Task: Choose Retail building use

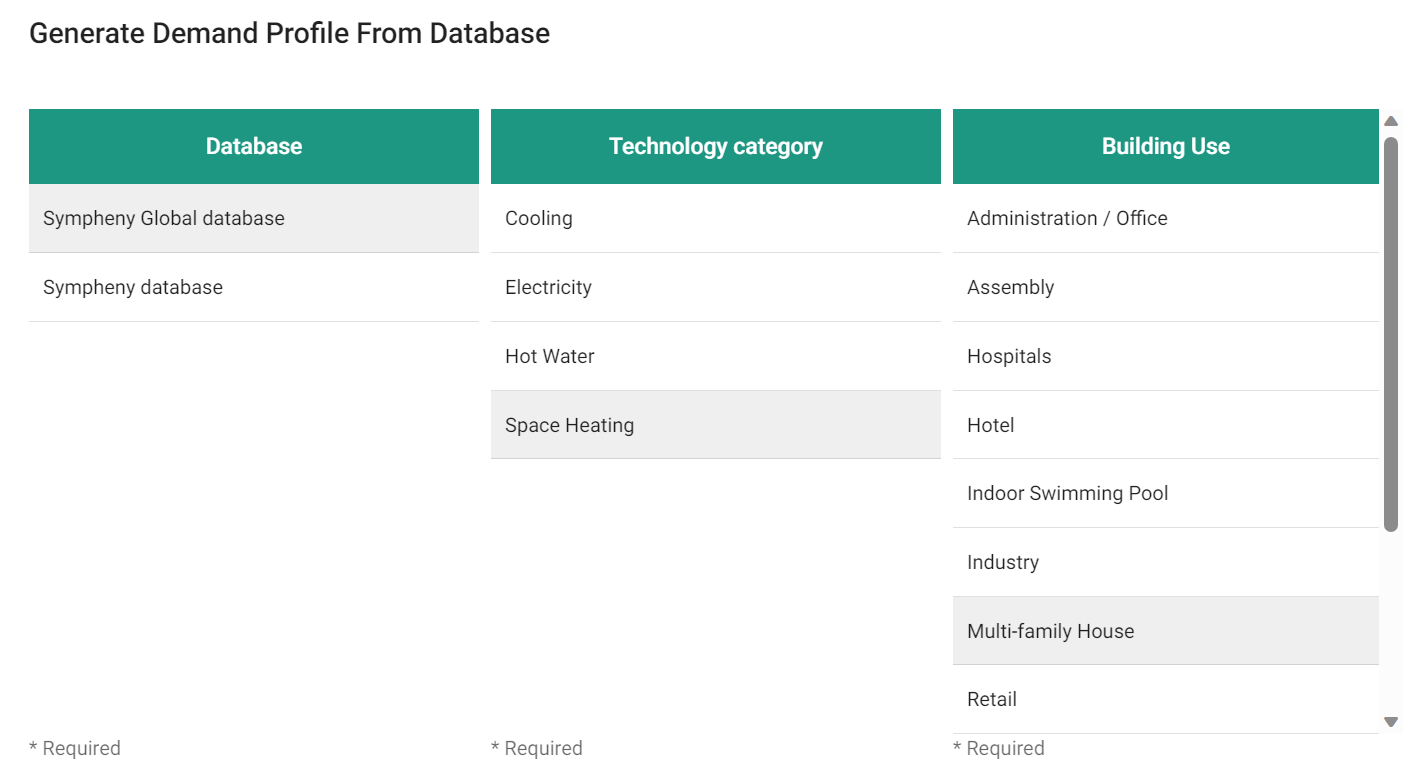Action: (1165, 699)
